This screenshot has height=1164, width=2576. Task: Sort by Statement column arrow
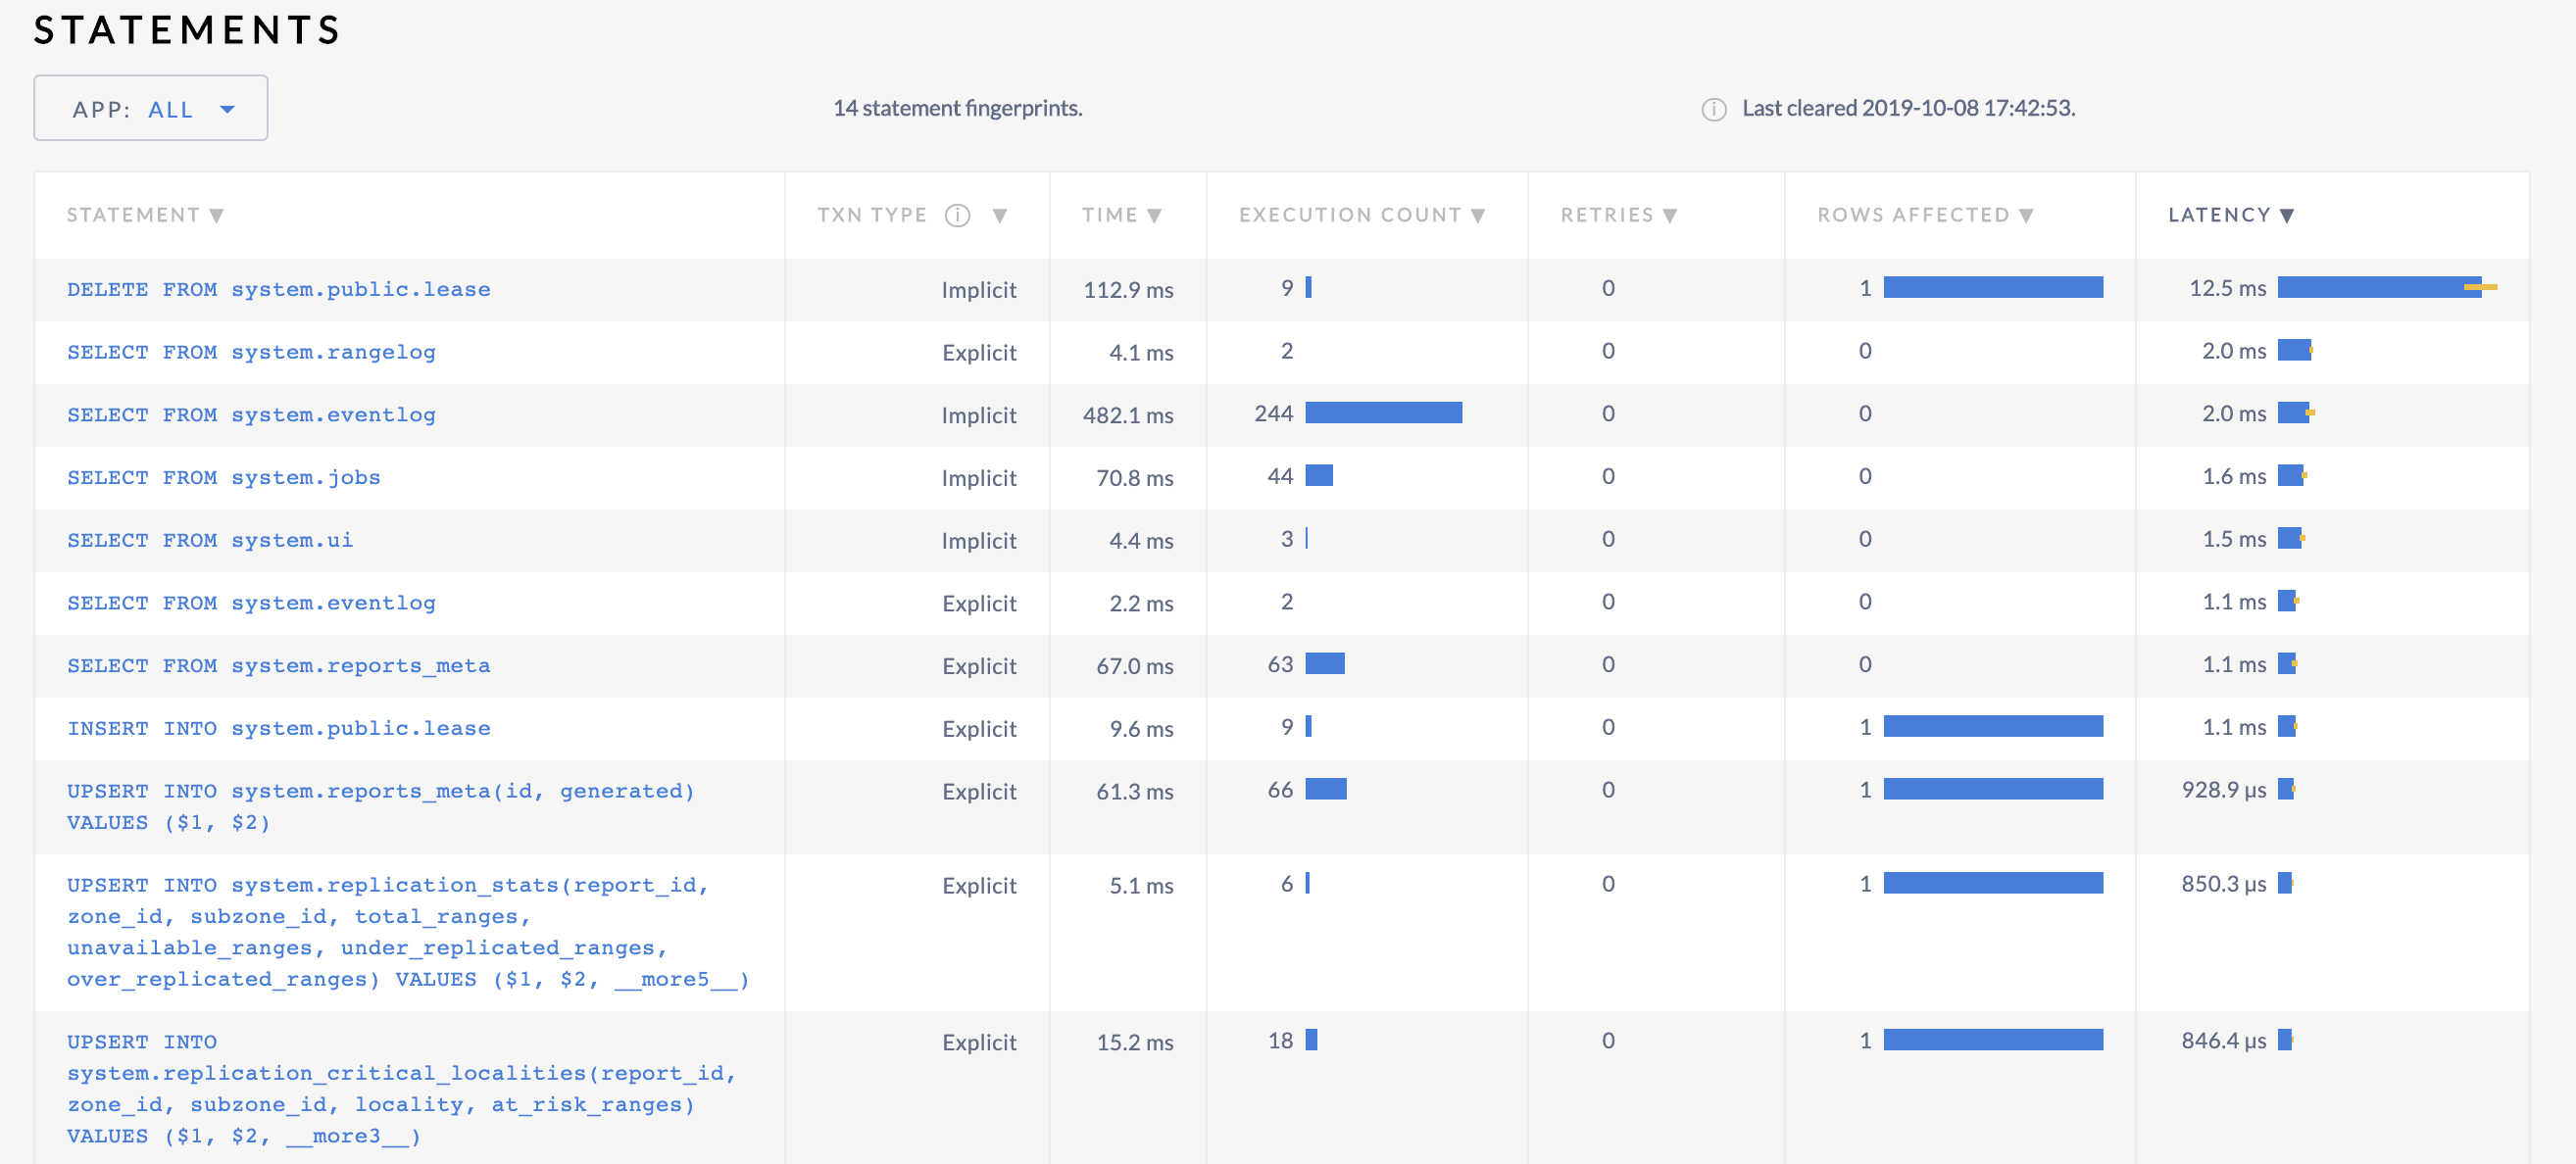click(217, 216)
